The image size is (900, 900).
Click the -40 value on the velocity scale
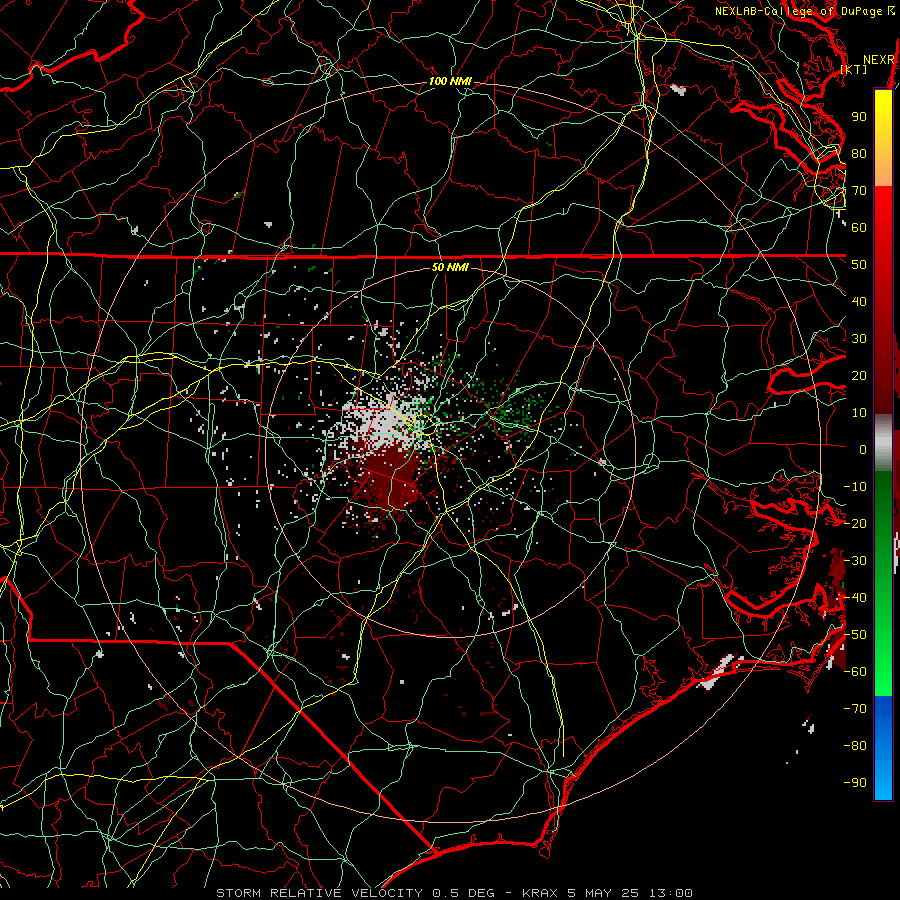pyautogui.click(x=855, y=598)
